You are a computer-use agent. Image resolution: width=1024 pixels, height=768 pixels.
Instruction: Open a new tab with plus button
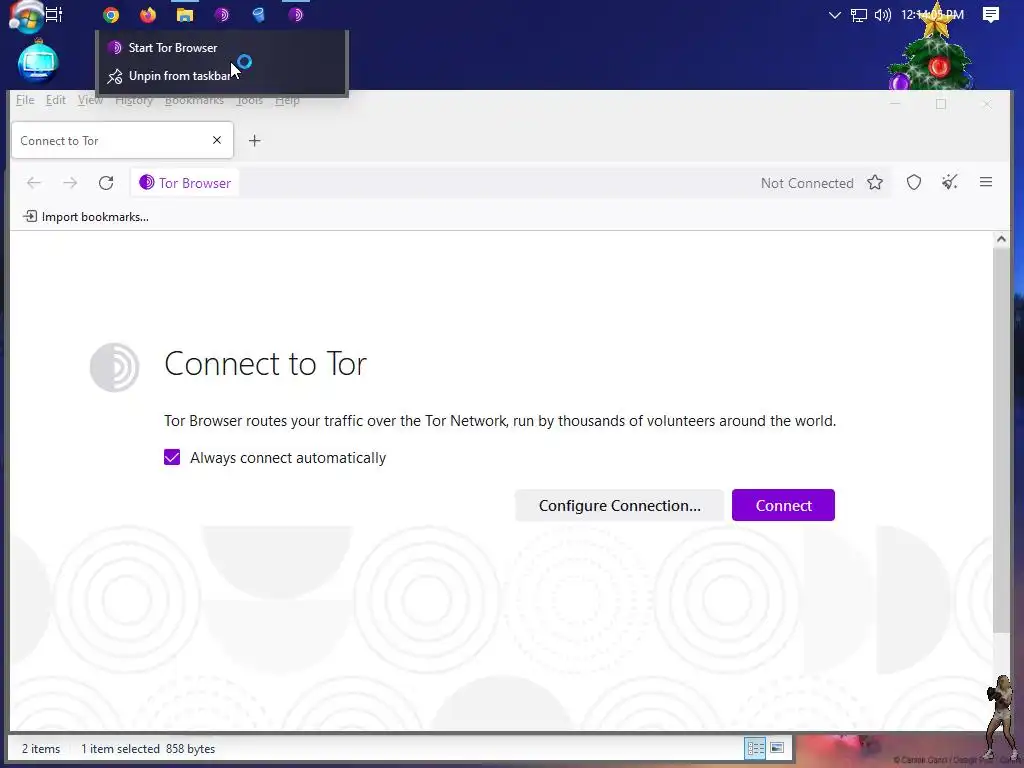tap(255, 140)
